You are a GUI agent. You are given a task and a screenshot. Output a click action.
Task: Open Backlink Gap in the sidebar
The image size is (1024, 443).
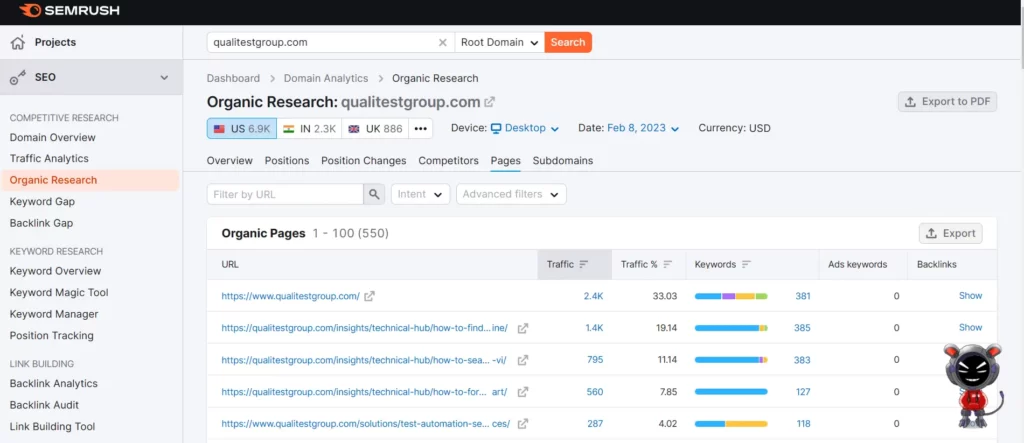point(41,223)
